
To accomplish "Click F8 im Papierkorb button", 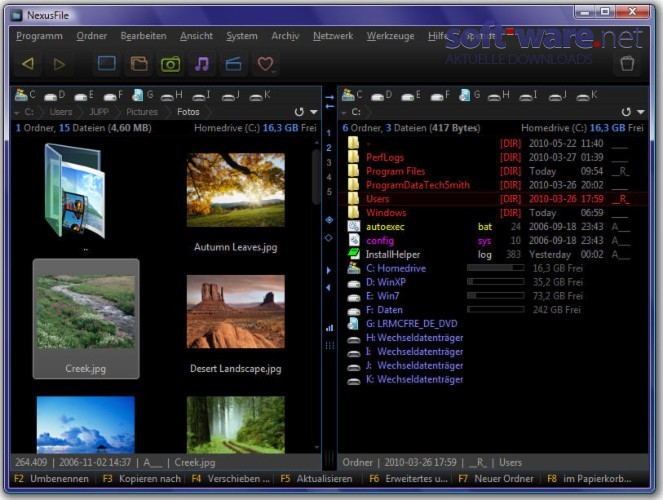I will click(x=589, y=479).
